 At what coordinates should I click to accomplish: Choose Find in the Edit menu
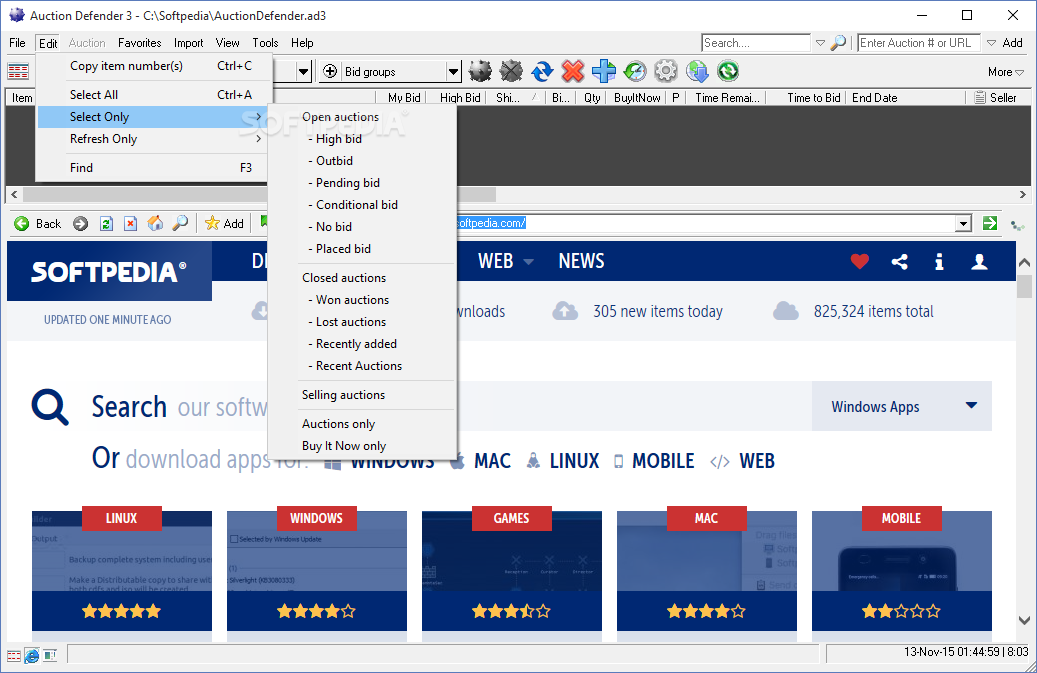pos(153,168)
